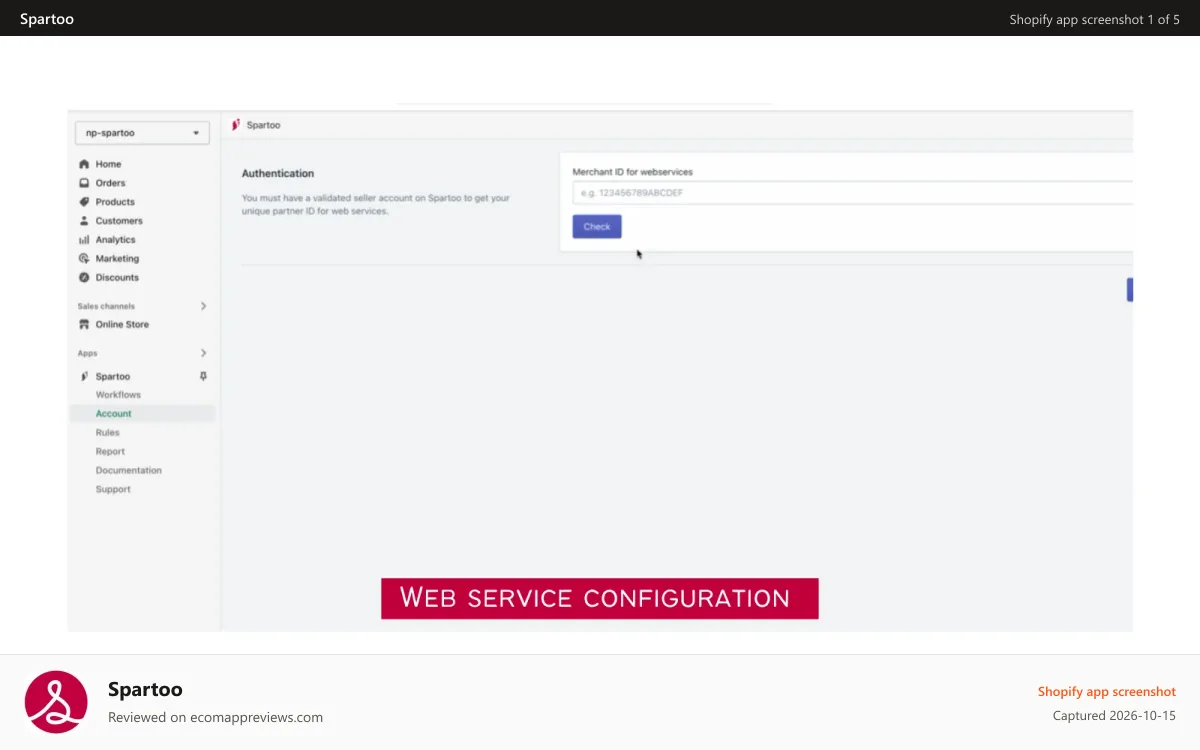The image size is (1200, 750).
Task: Click the Merchant ID input field
Action: pos(852,193)
